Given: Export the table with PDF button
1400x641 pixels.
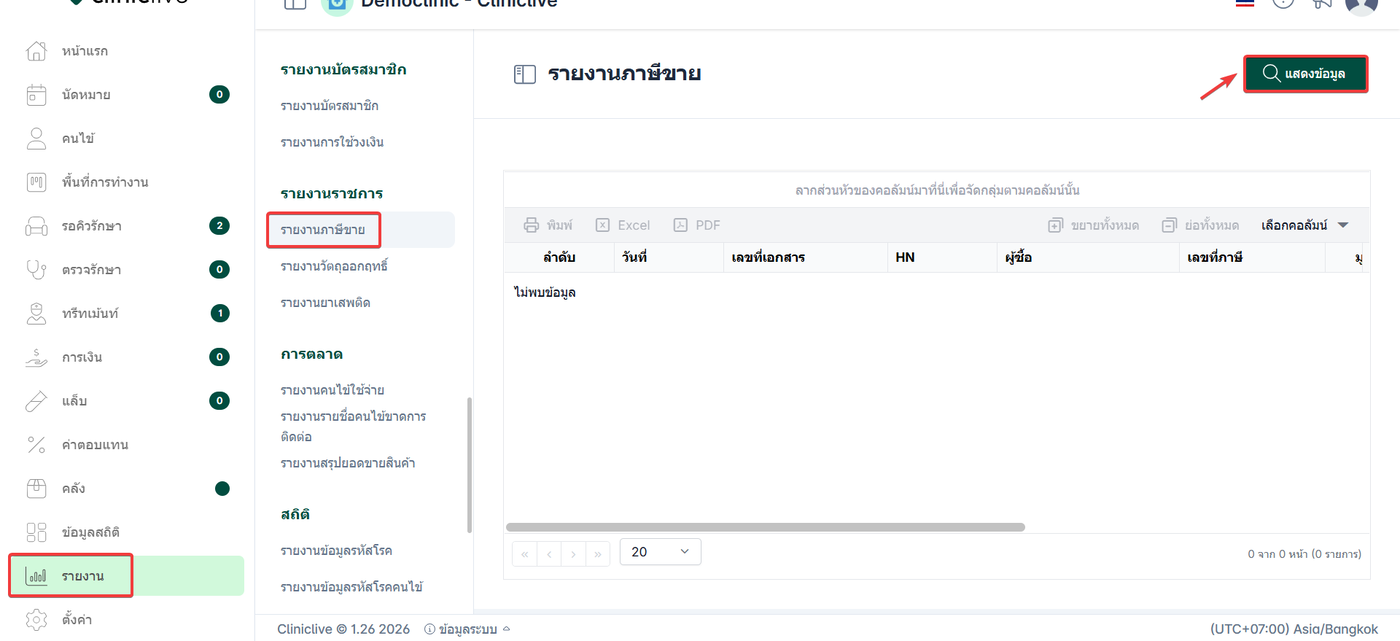Looking at the screenshot, I should (697, 225).
